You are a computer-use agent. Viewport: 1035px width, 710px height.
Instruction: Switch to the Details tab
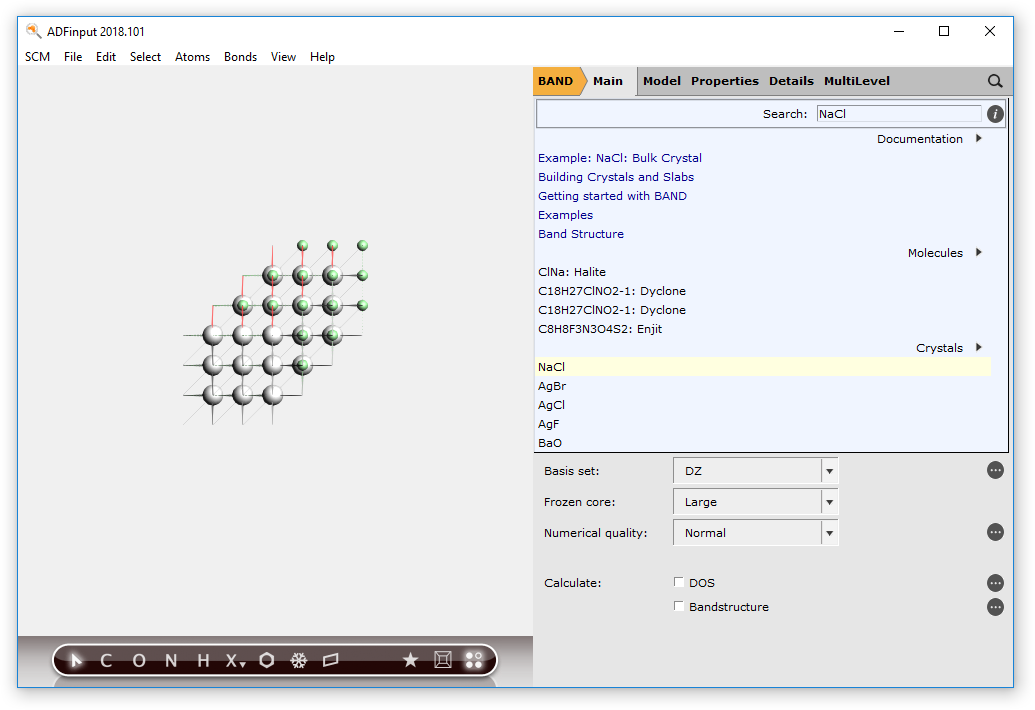point(791,81)
